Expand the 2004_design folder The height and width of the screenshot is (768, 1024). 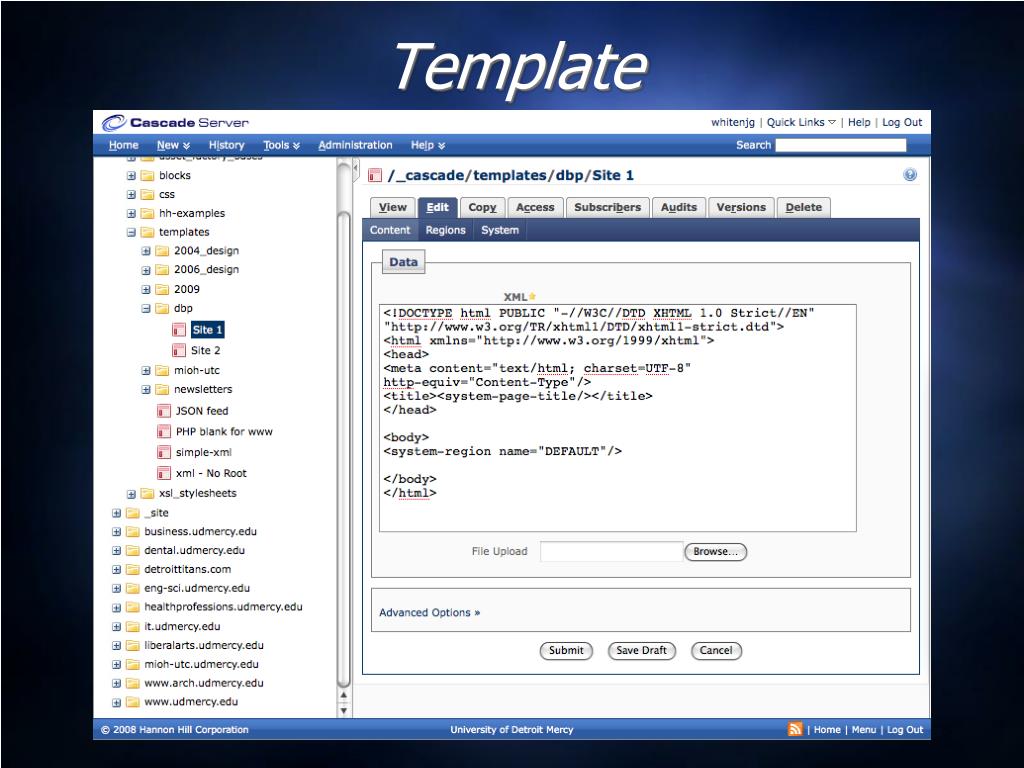[146, 251]
